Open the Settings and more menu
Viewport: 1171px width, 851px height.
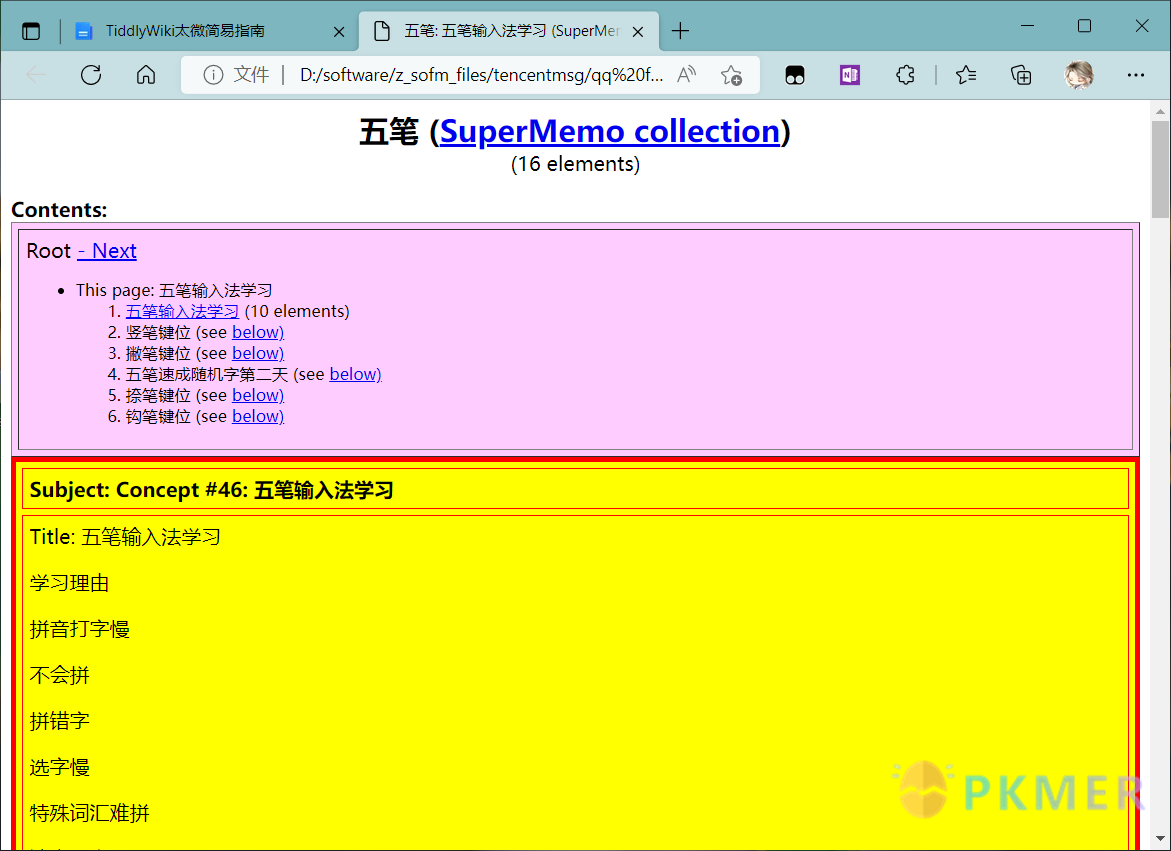(x=1136, y=75)
